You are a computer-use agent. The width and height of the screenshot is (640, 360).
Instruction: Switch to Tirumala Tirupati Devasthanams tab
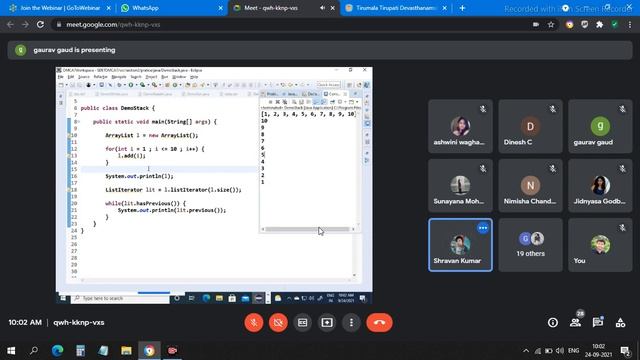(x=396, y=8)
